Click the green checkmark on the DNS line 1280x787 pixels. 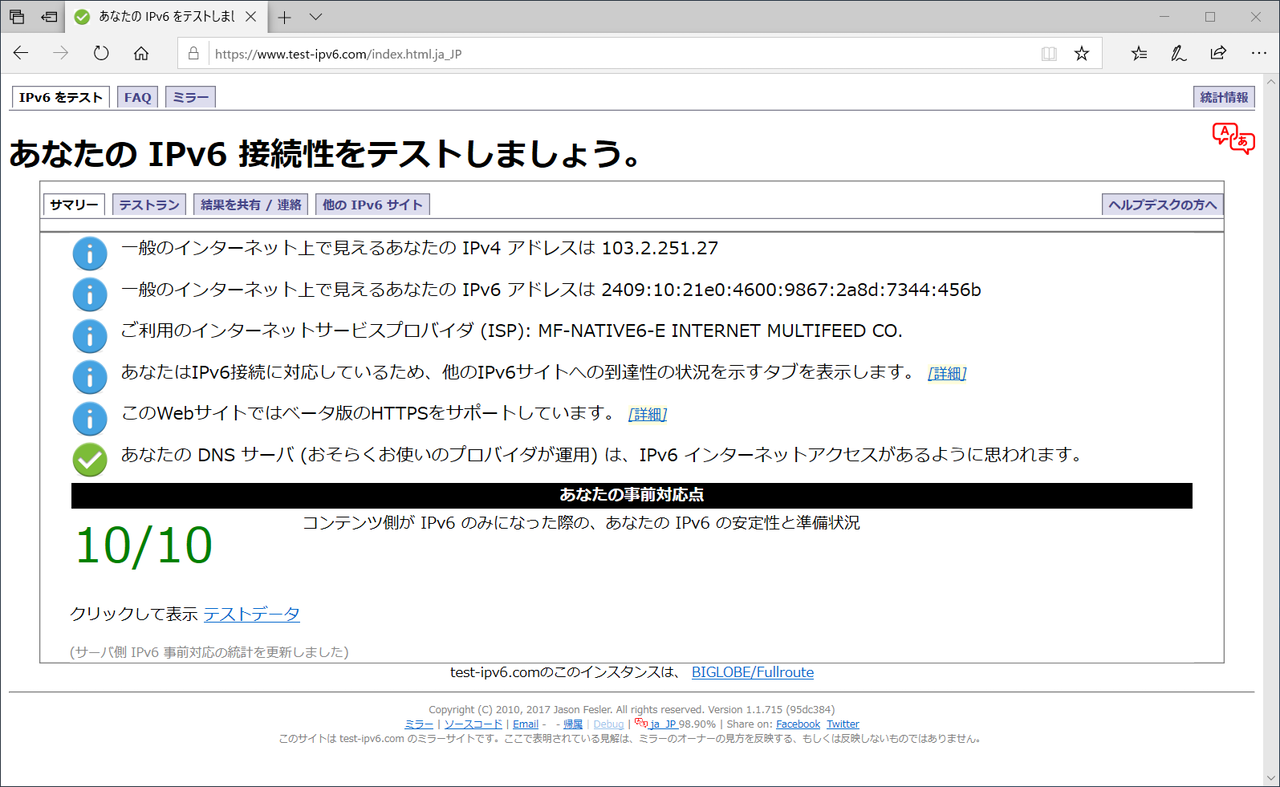(x=90, y=459)
